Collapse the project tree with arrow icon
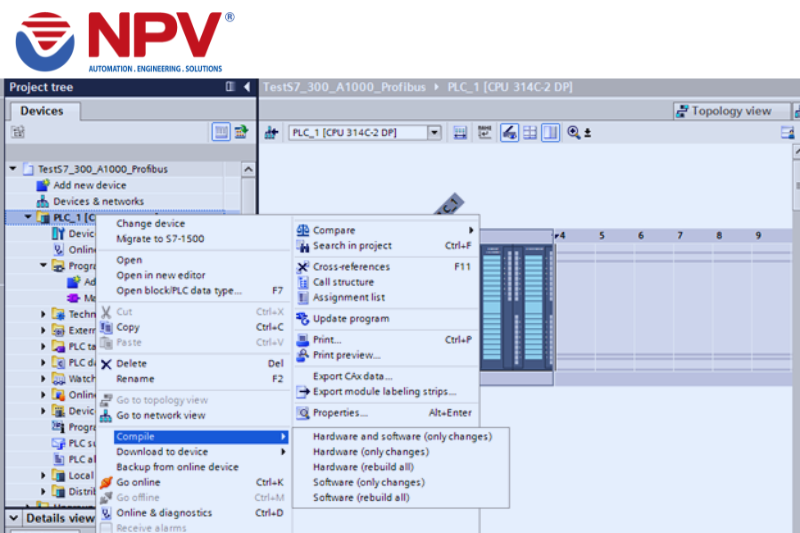The image size is (800, 533). click(247, 87)
